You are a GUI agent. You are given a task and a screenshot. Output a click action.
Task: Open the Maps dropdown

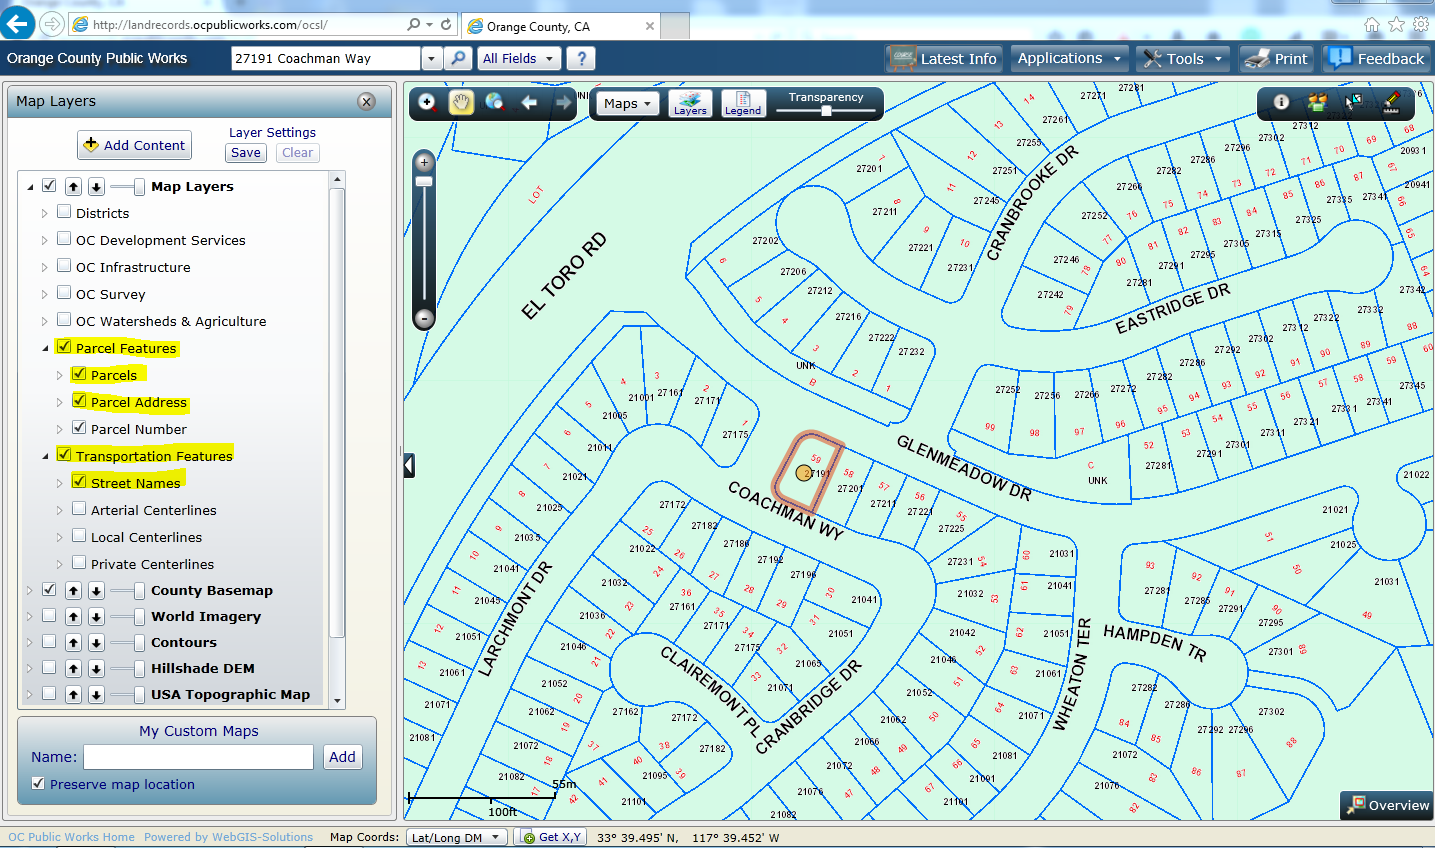(627, 103)
